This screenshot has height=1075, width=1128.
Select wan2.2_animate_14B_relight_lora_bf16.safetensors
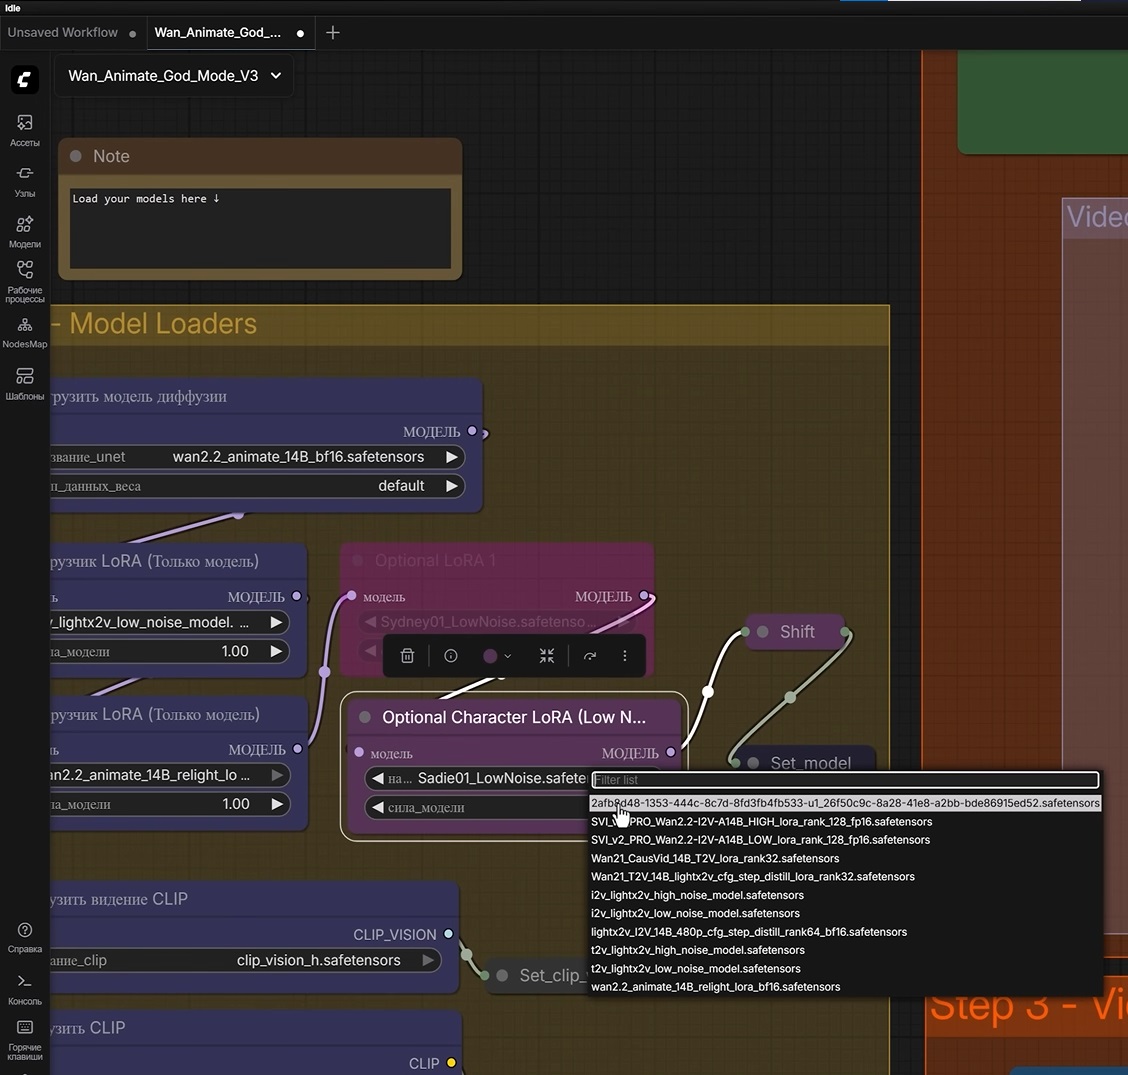click(x=845, y=986)
